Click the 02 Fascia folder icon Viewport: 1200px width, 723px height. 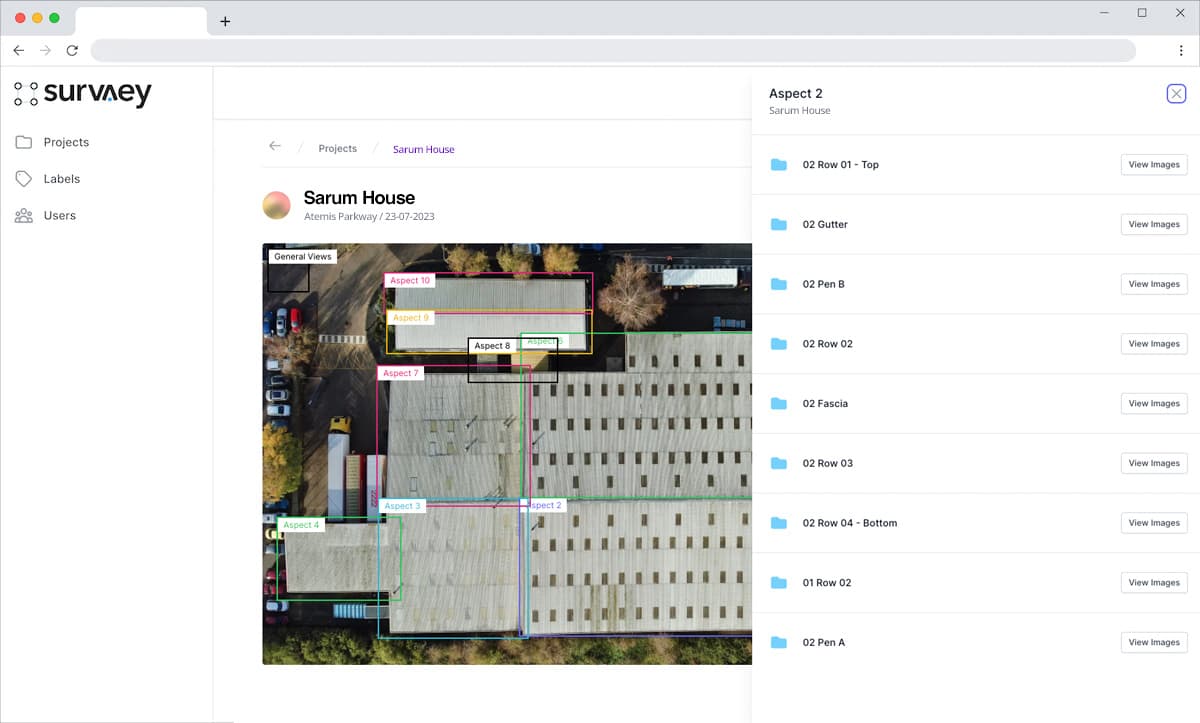click(x=779, y=404)
